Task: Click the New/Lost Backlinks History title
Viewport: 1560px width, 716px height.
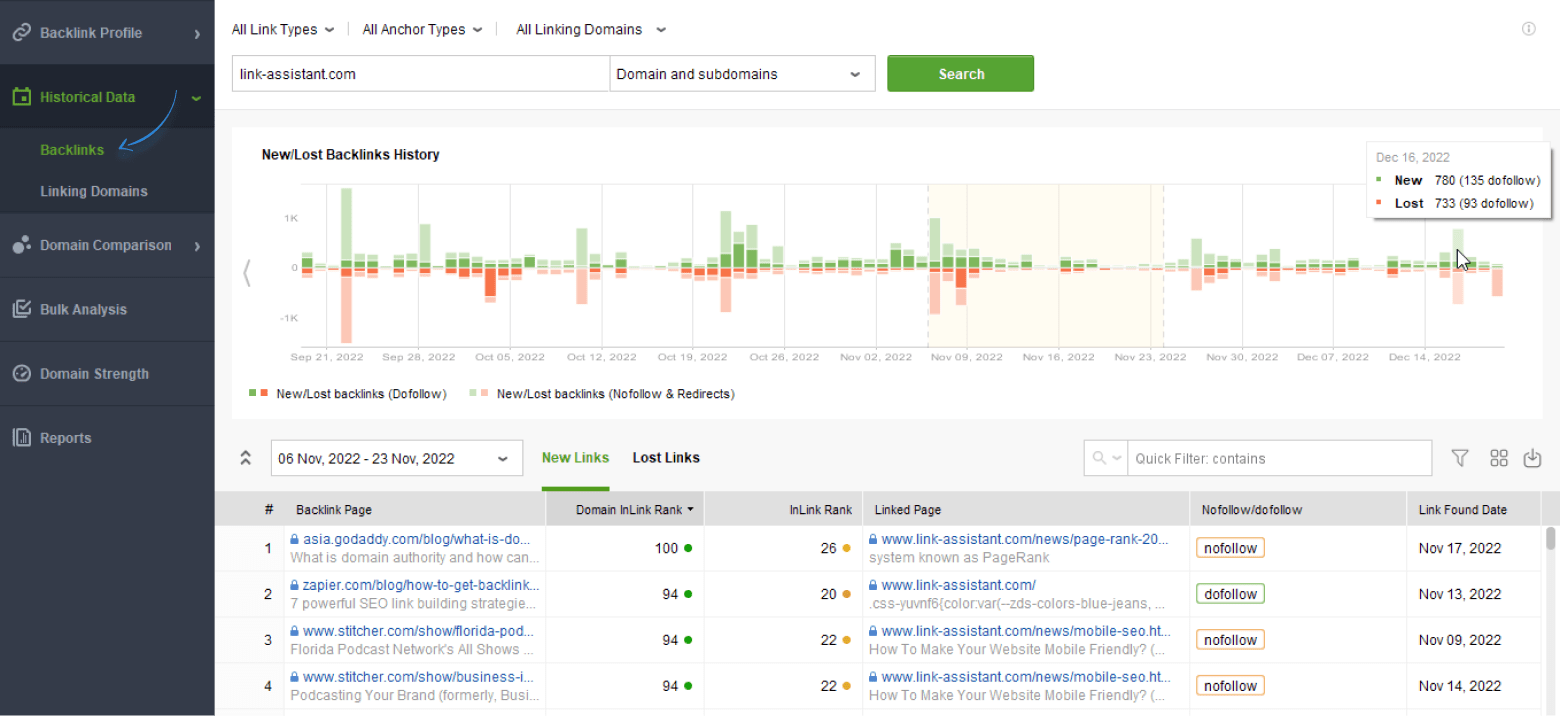Action: coord(350,155)
